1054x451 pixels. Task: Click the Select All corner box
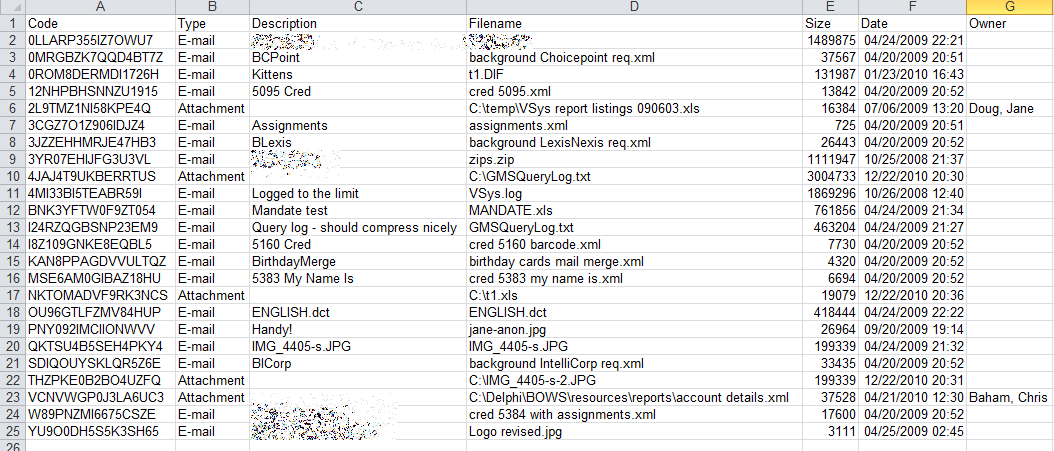click(12, 7)
